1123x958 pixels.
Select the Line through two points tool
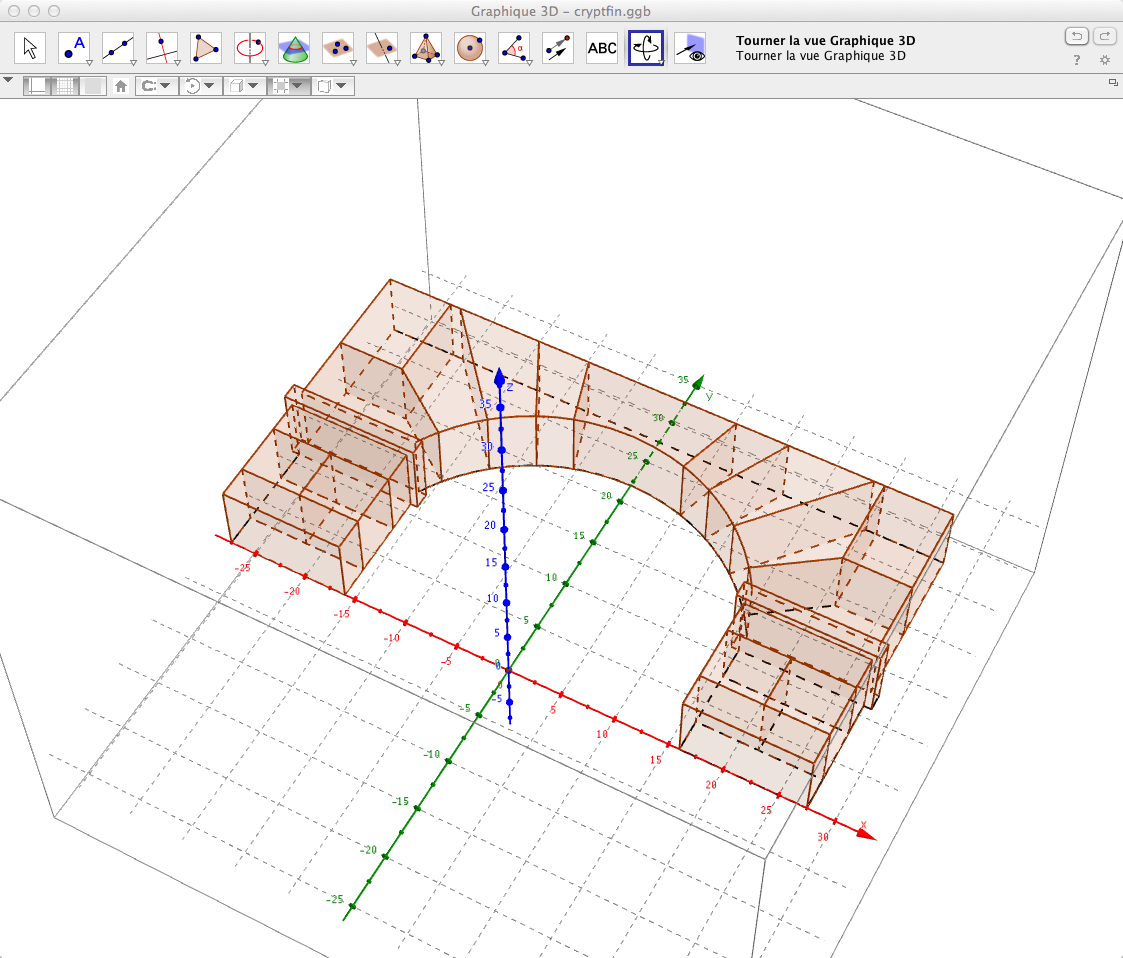tap(118, 48)
